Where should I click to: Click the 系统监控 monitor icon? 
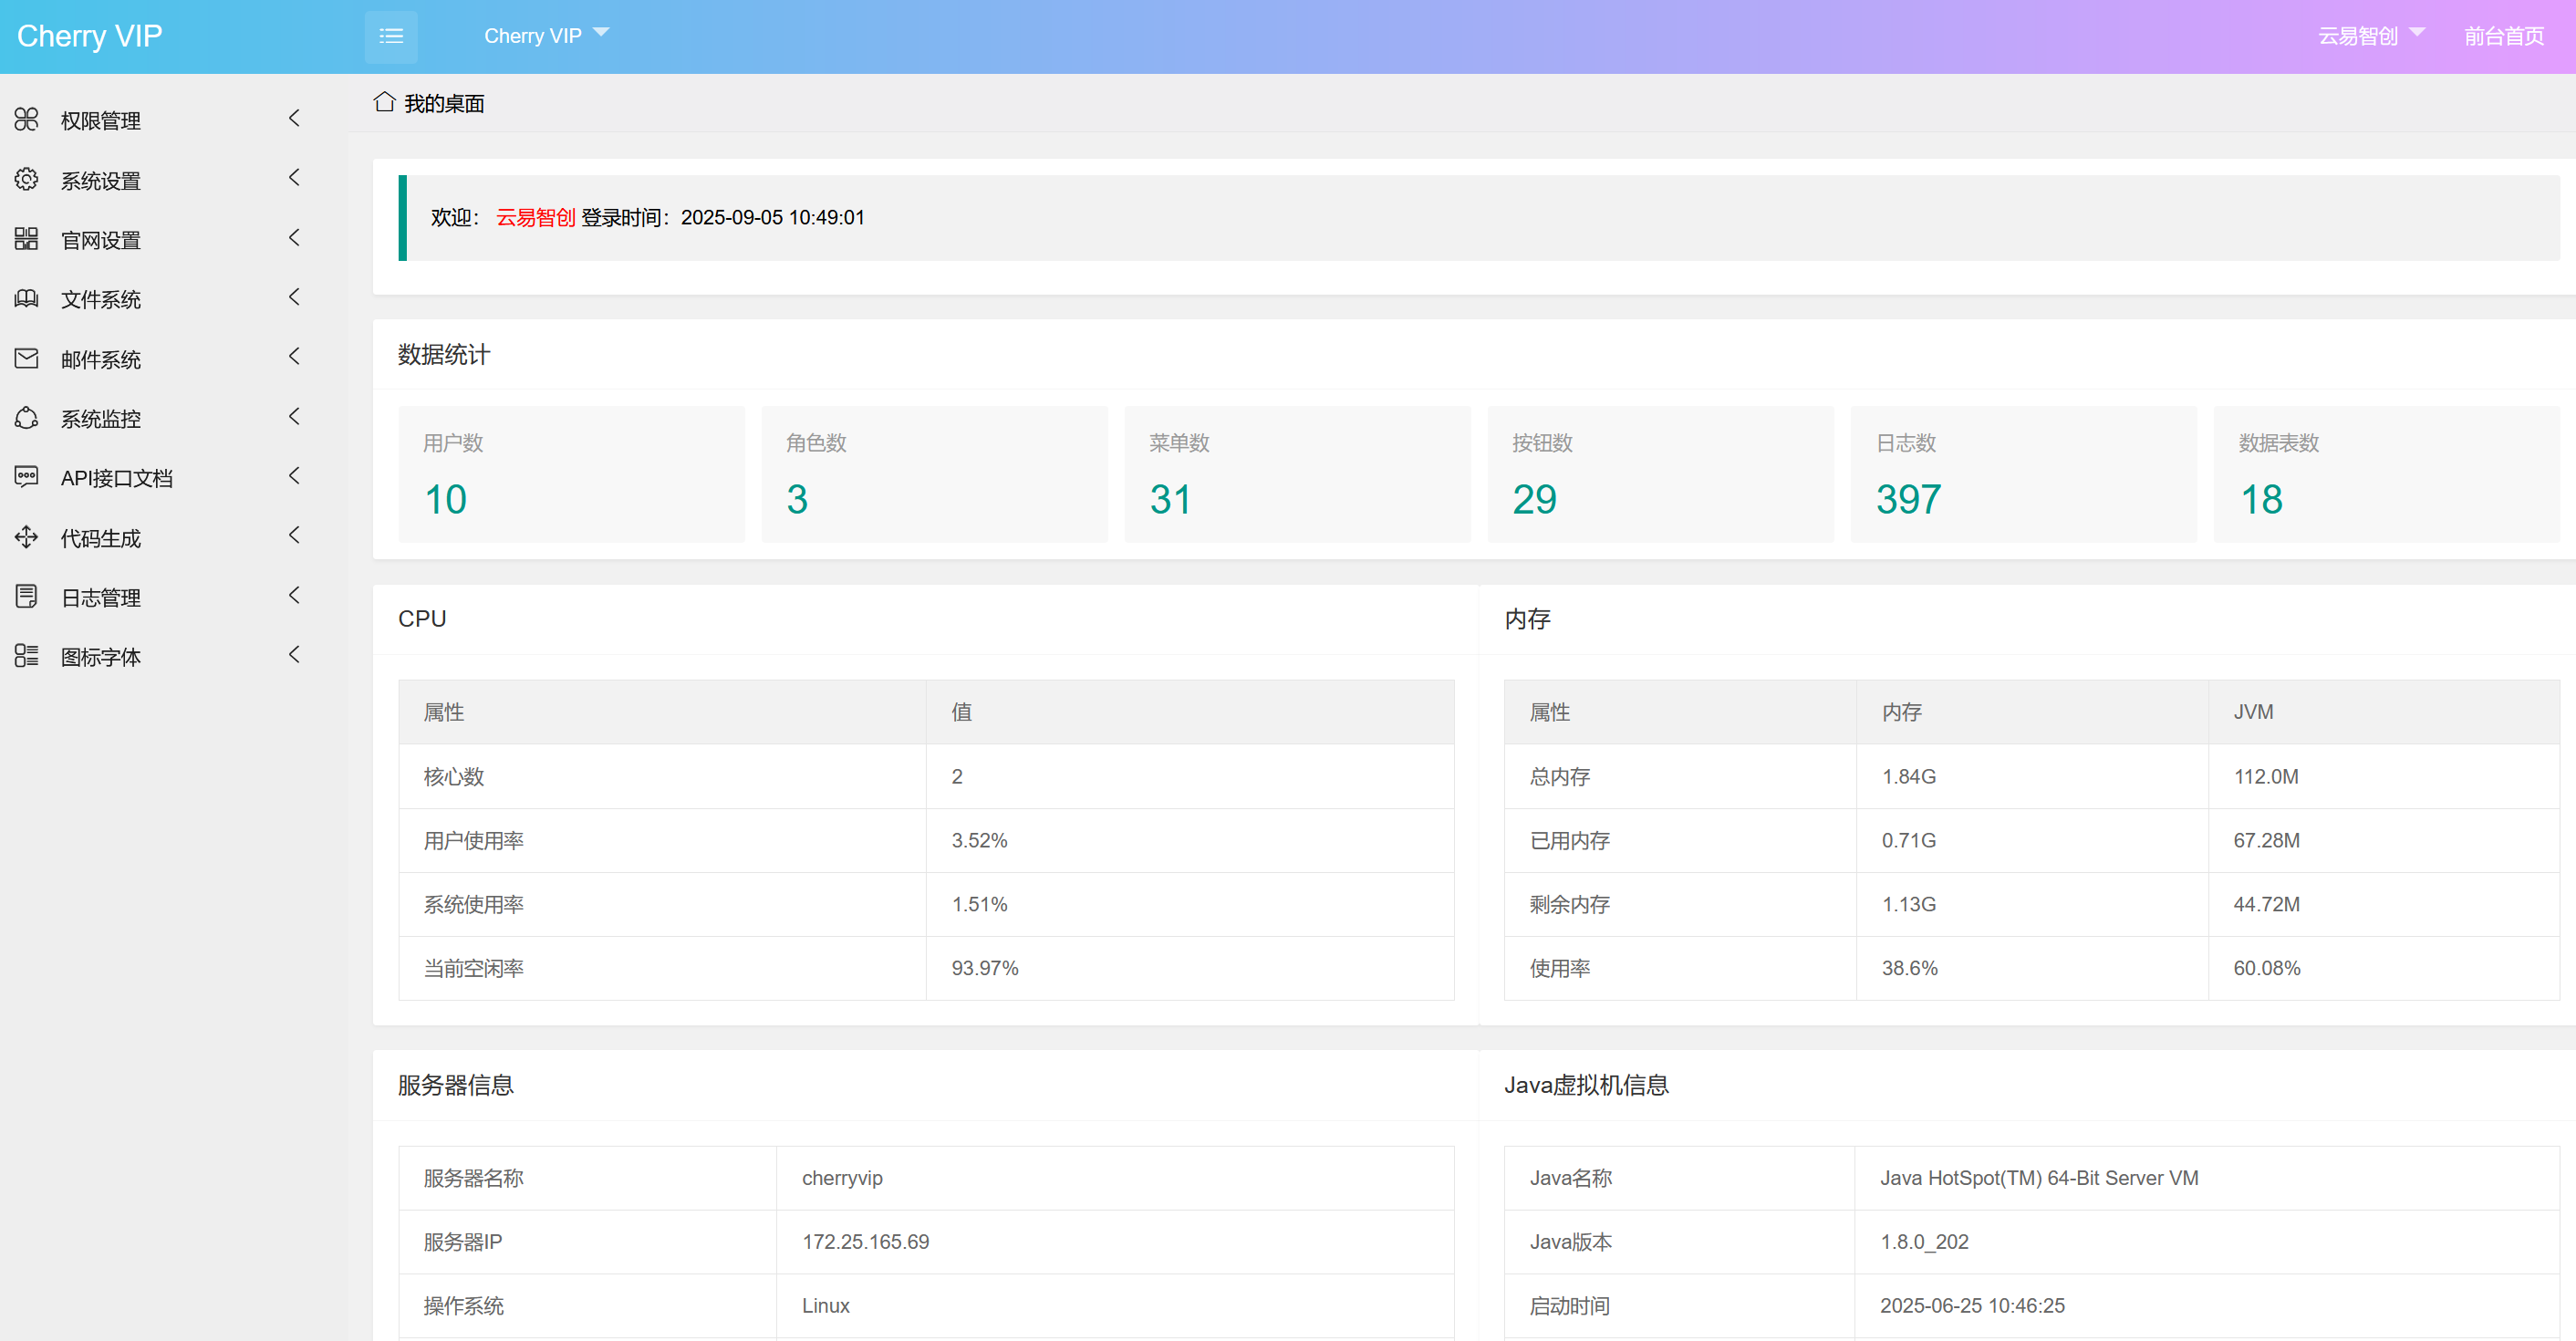coord(27,418)
